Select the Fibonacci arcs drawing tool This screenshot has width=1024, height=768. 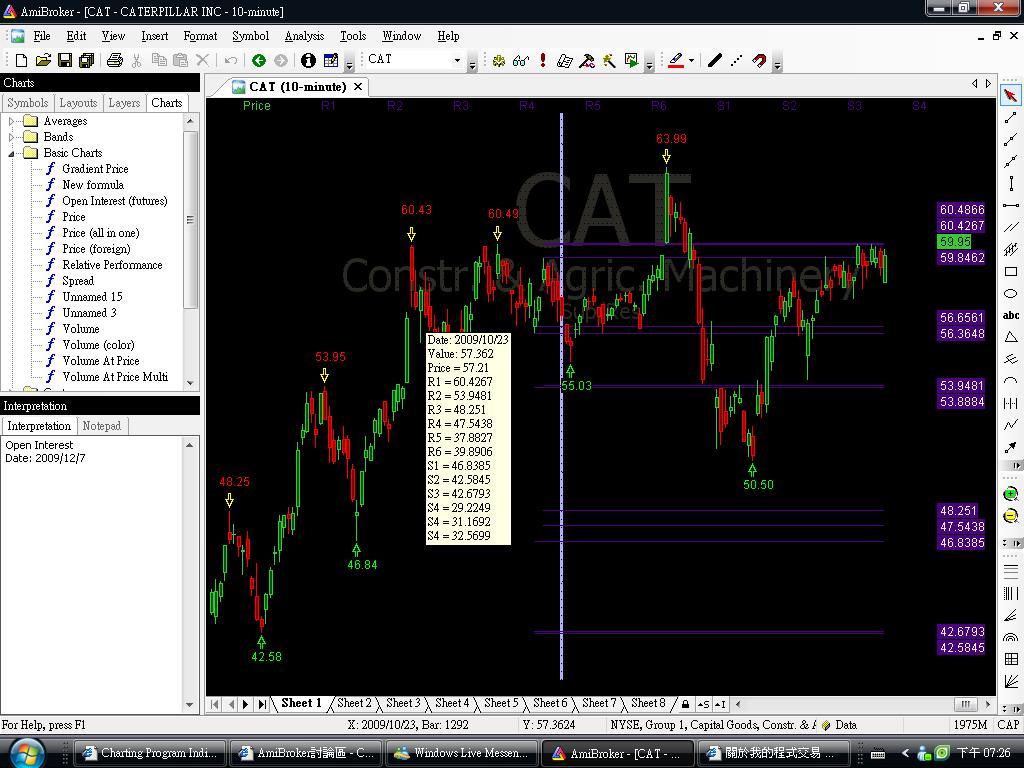[1010, 637]
